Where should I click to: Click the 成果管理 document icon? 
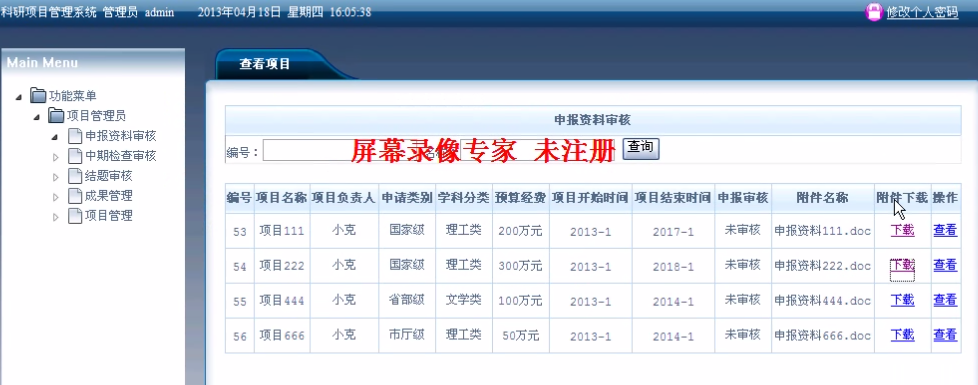(x=75, y=195)
